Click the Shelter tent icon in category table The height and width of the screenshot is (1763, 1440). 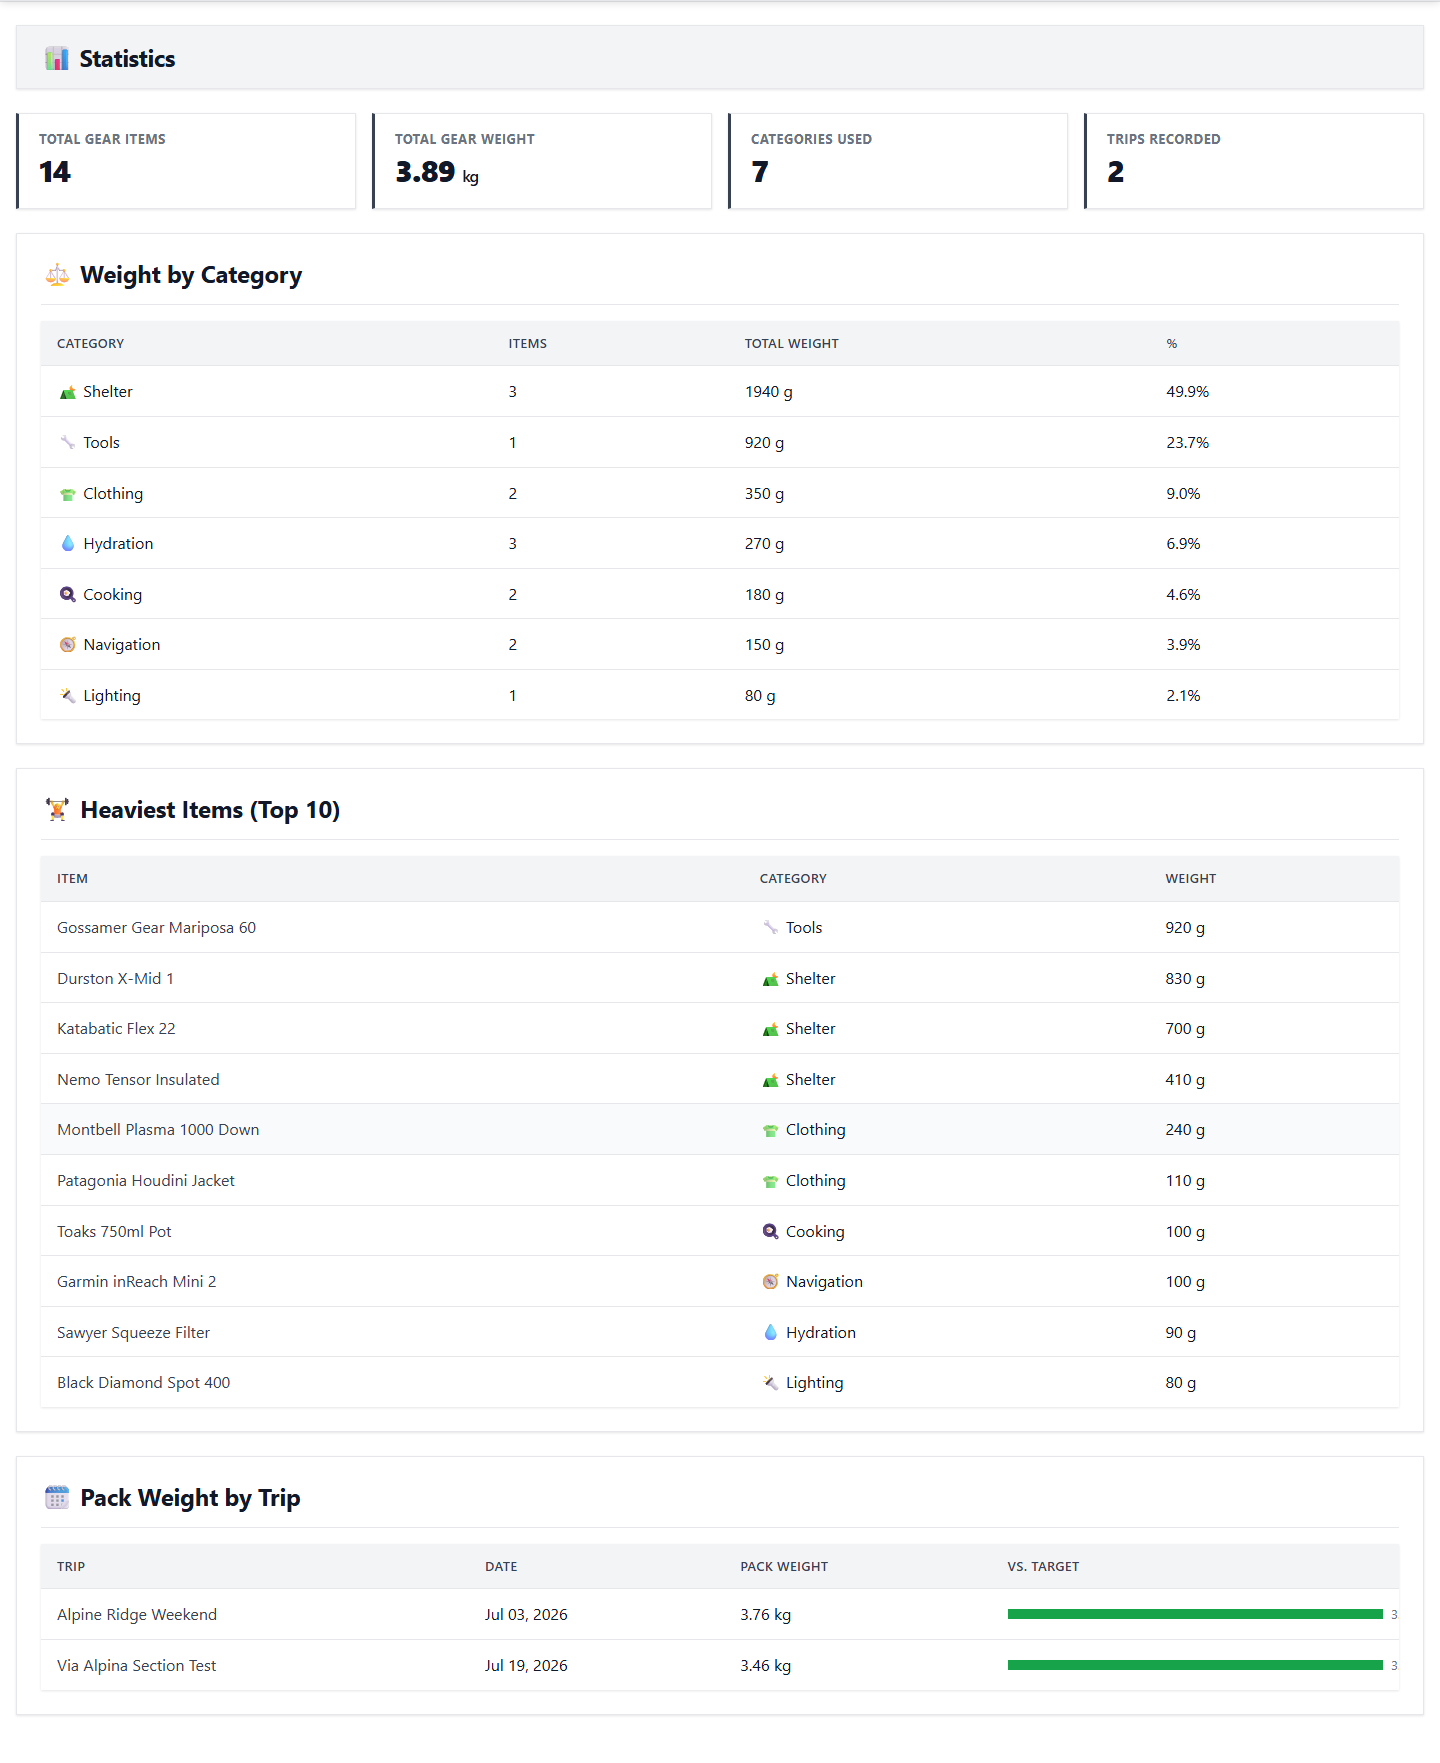click(68, 392)
